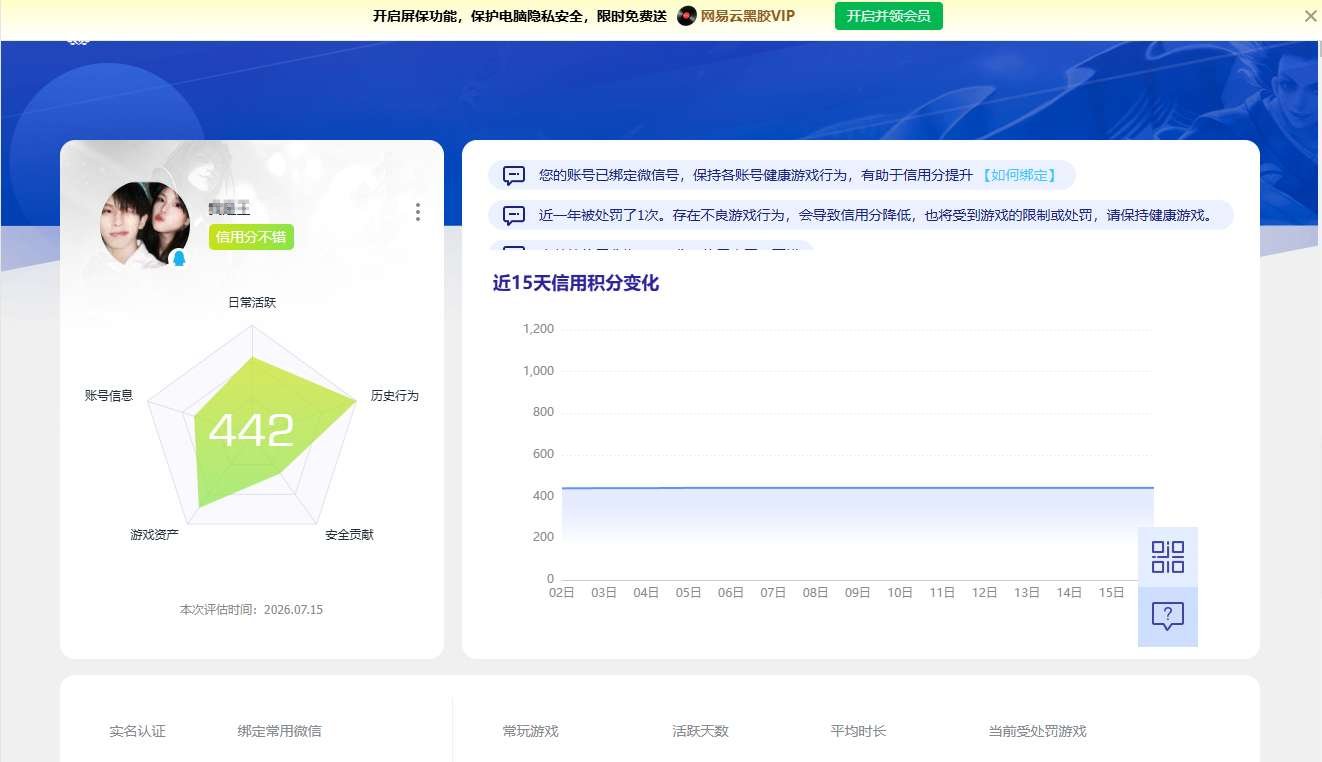Click the 实名认证 label
1322x762 pixels.
pos(137,731)
